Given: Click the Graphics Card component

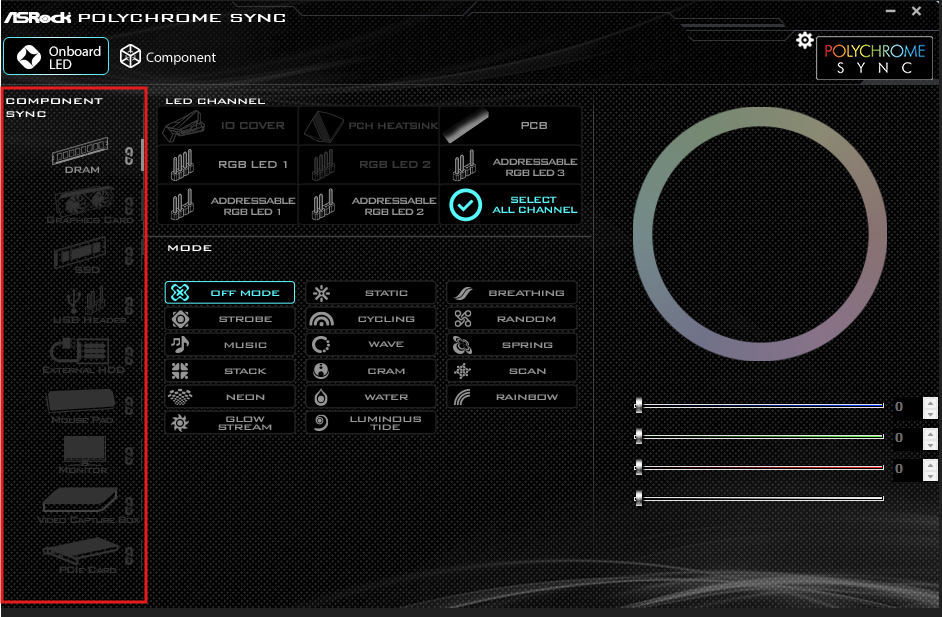Looking at the screenshot, I should pos(87,205).
